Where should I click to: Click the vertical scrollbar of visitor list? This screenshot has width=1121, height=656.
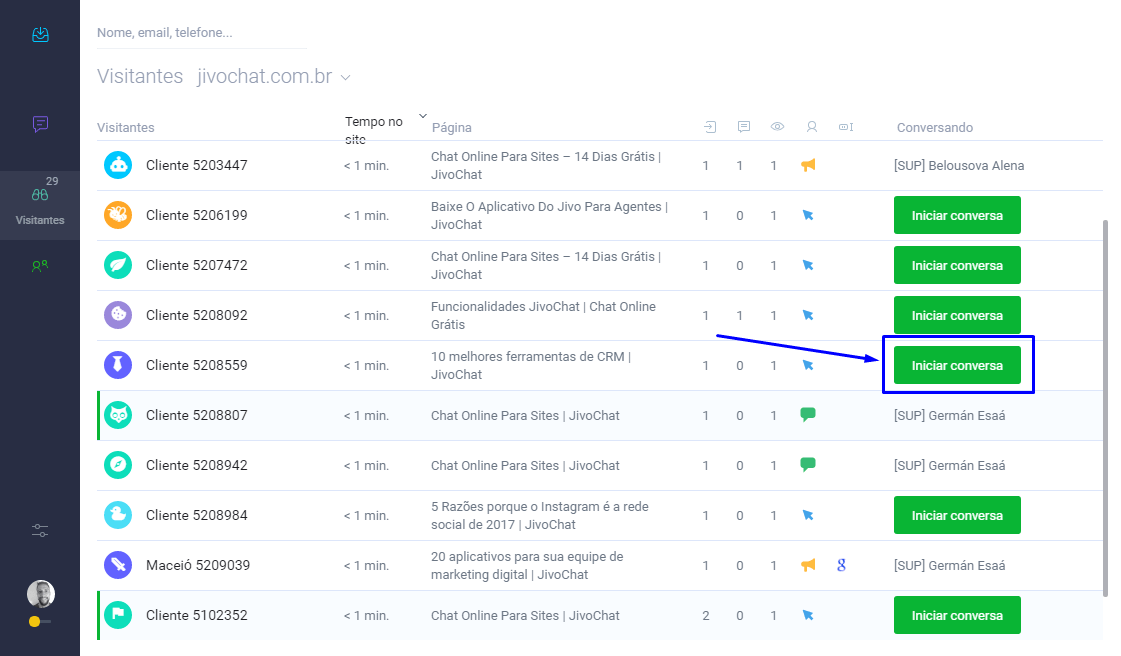1105,407
